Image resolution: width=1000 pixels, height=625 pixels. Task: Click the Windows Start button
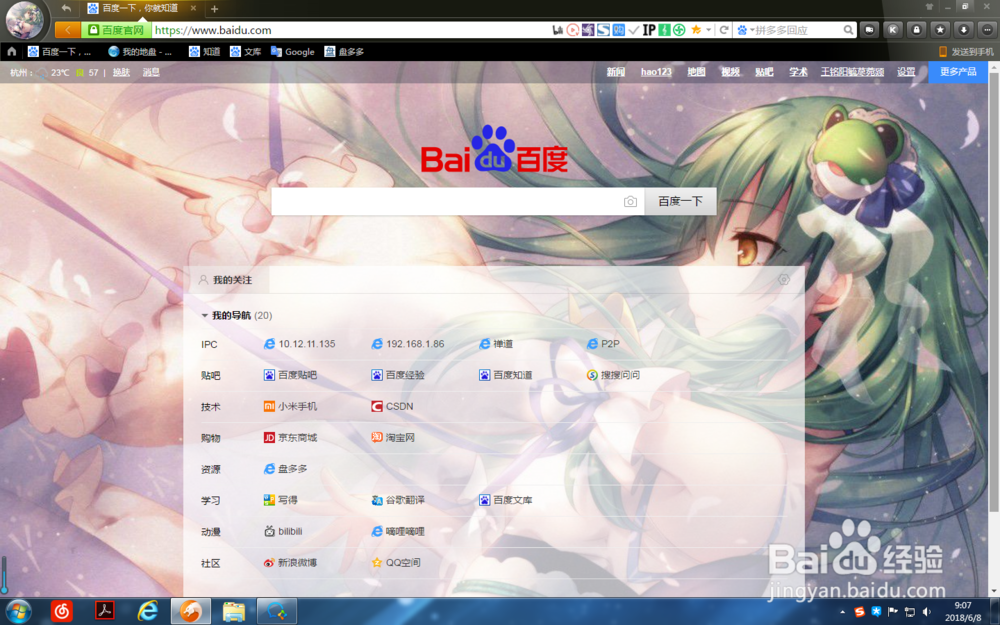(x=17, y=611)
